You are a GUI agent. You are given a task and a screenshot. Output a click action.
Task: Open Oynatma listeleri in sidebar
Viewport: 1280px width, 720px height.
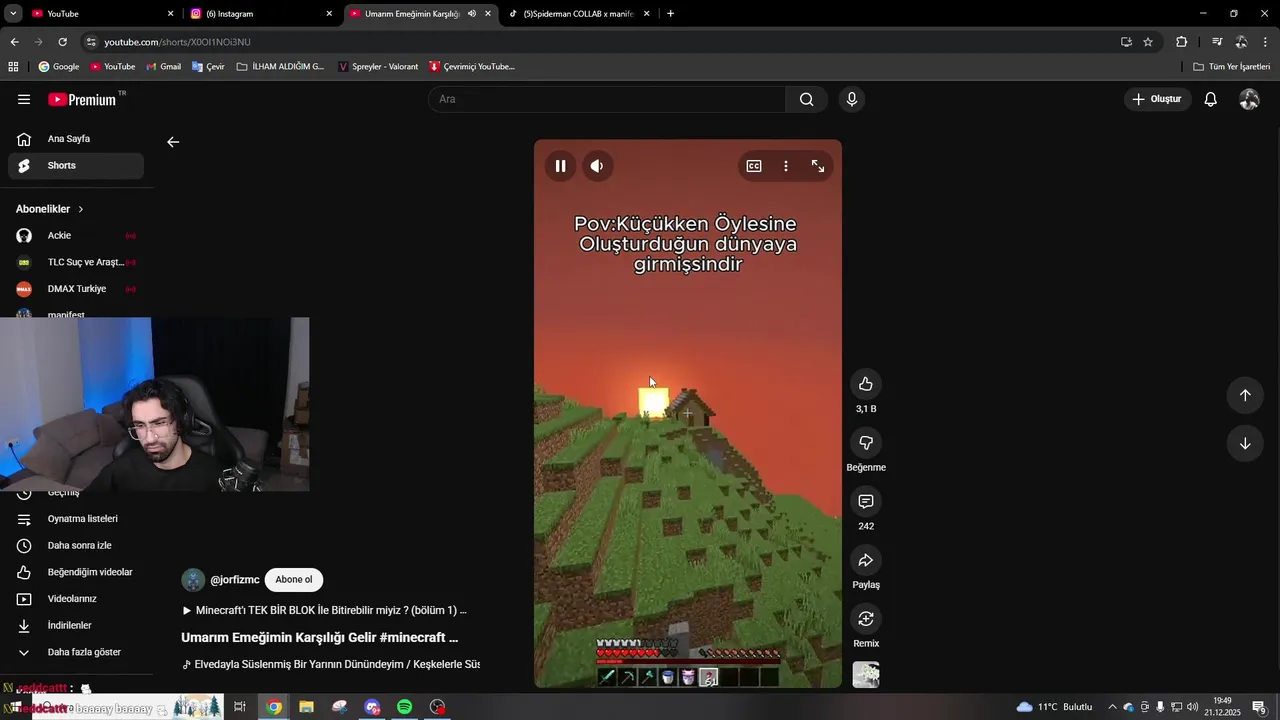pos(76,519)
